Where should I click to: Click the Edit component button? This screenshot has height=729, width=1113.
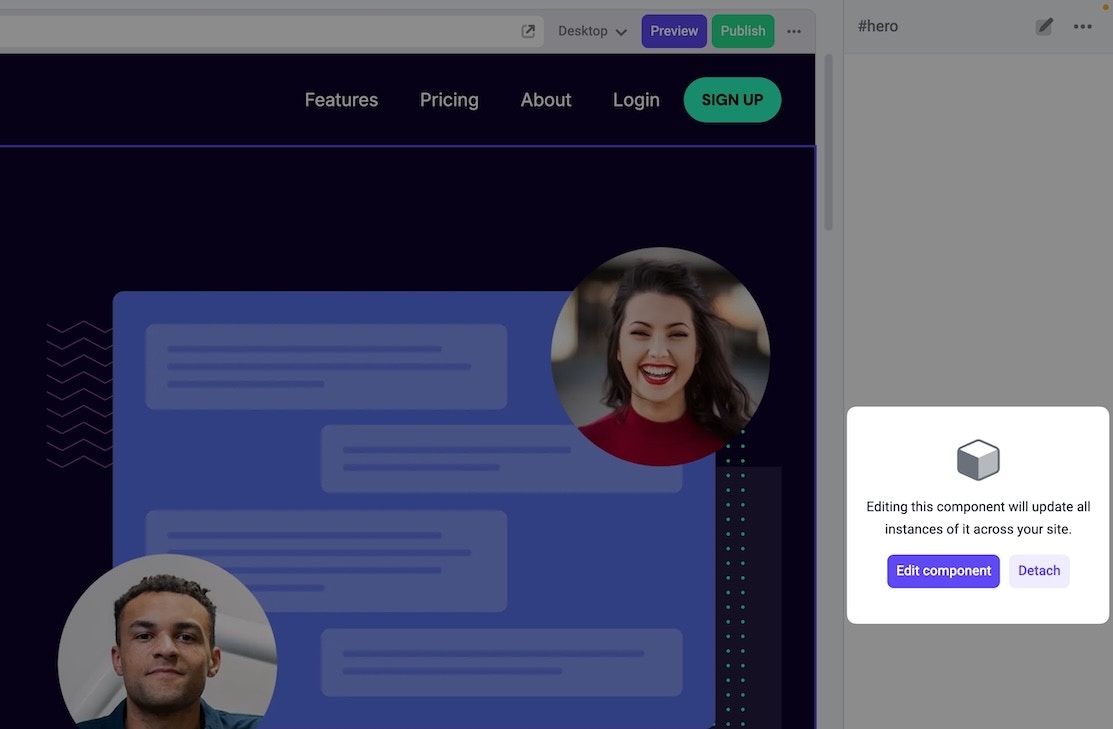point(943,571)
